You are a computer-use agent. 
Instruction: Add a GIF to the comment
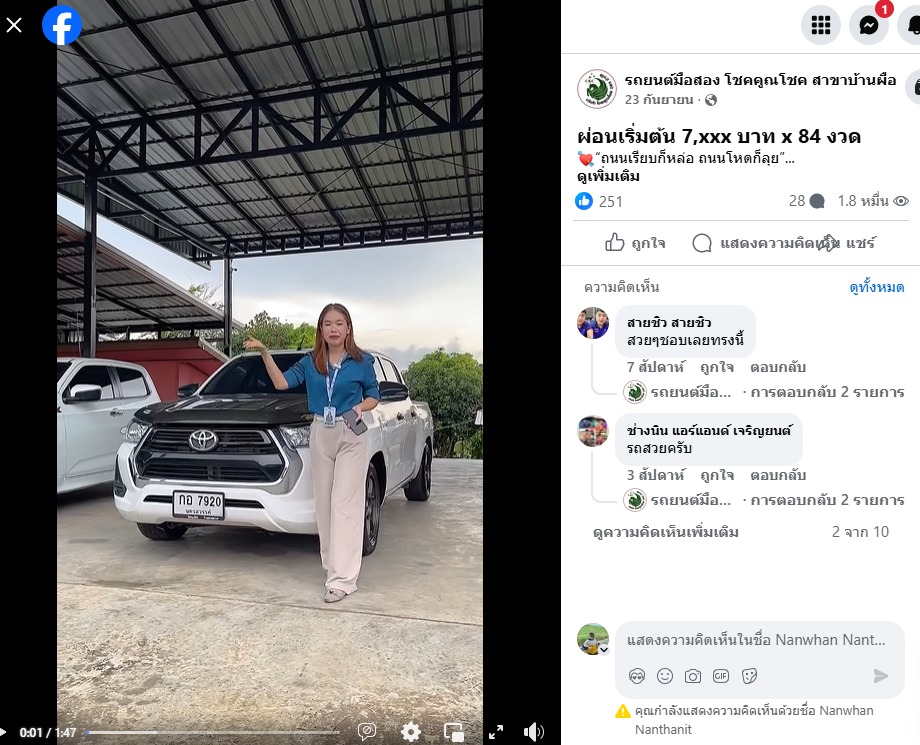pyautogui.click(x=721, y=676)
